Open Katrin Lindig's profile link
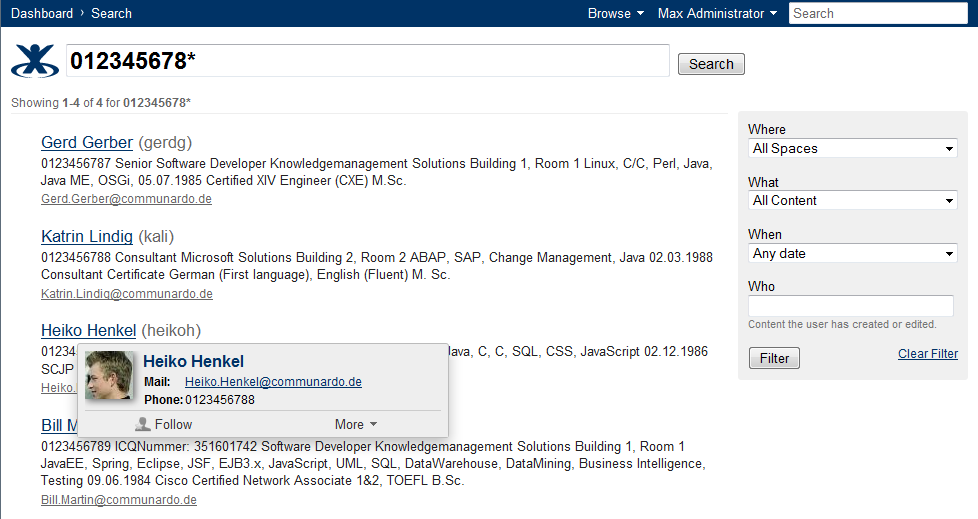The image size is (978, 519). [87, 237]
